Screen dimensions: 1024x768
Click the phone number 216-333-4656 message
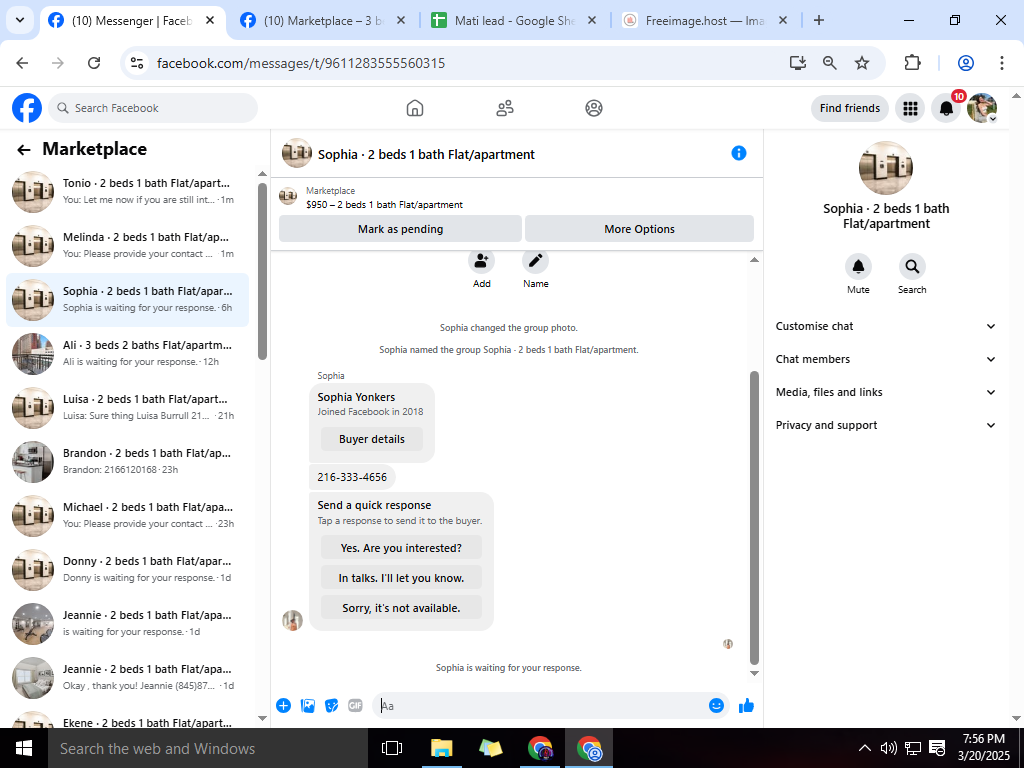(352, 477)
